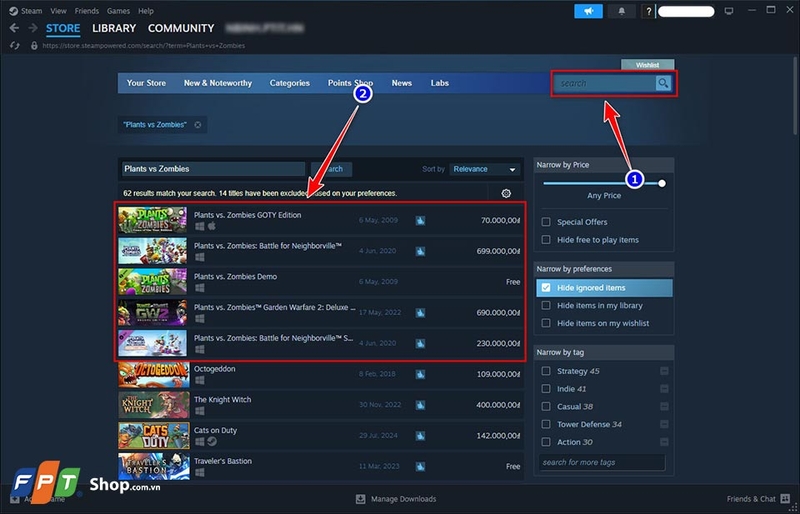
Task: Tick the Casual tag checkbox
Action: [546, 407]
